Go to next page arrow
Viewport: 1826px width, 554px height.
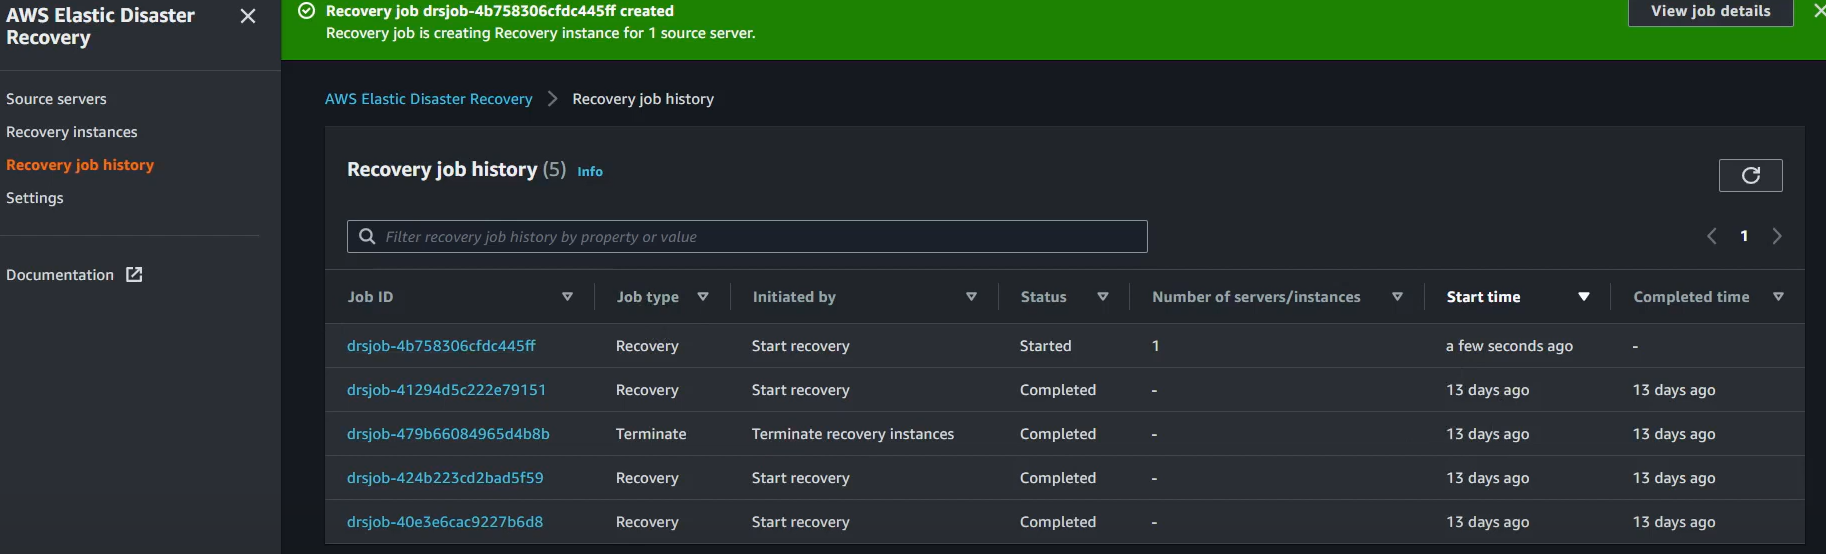point(1777,236)
